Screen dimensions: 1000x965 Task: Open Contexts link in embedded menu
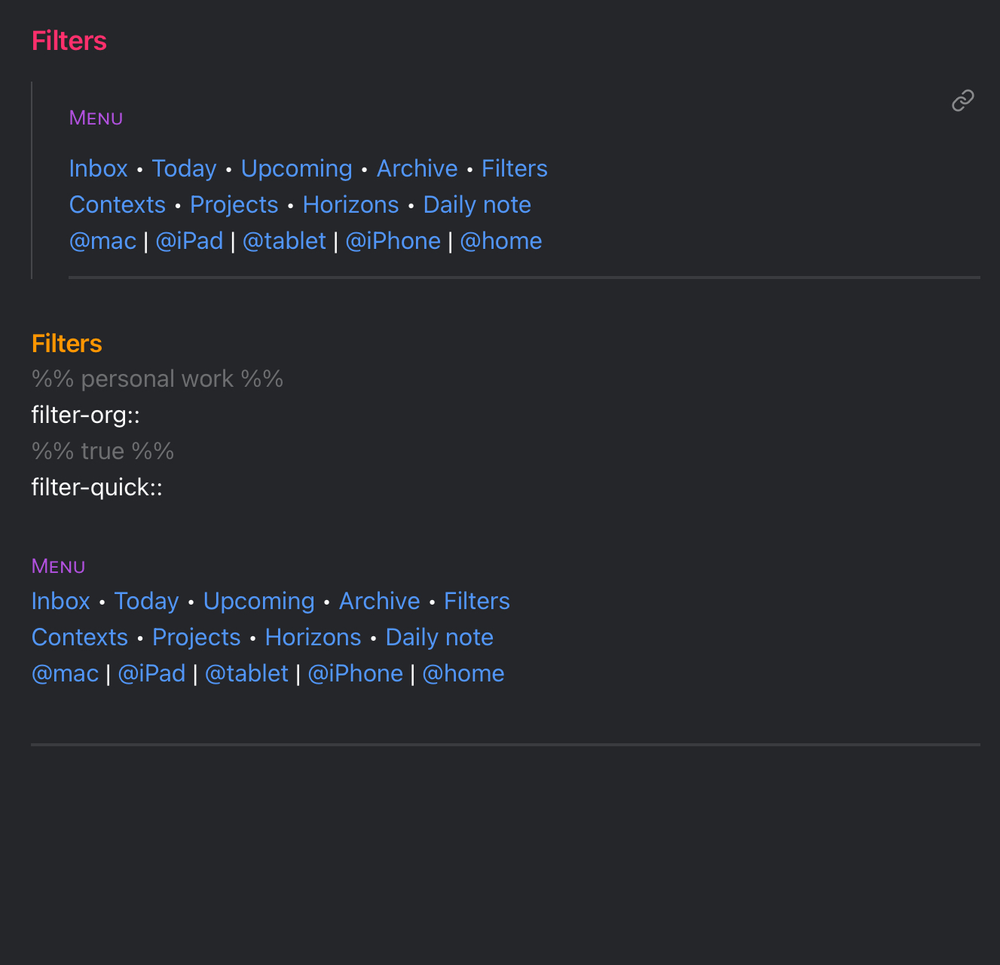117,205
